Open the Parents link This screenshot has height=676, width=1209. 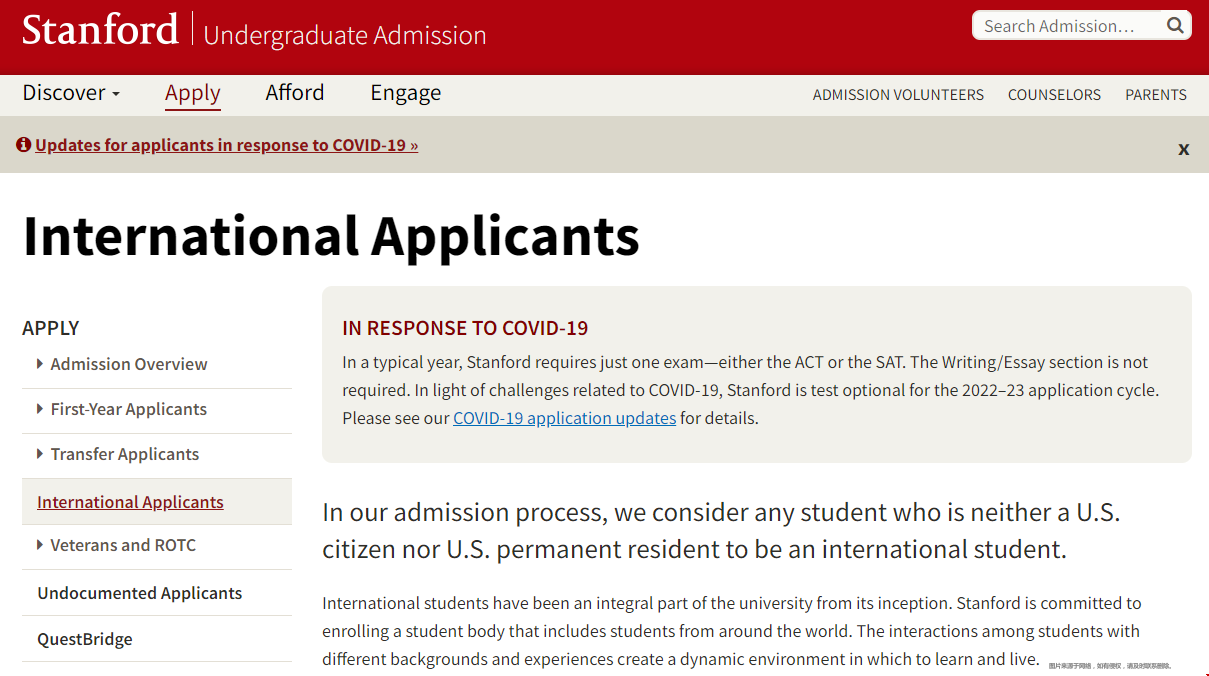point(1155,95)
